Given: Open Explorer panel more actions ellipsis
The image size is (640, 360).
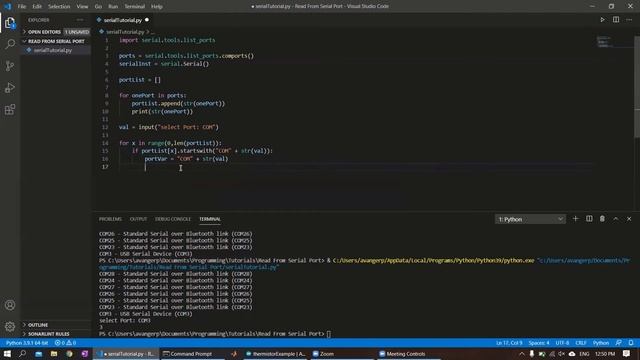Looking at the screenshot, I should pyautogui.click(x=80, y=20).
